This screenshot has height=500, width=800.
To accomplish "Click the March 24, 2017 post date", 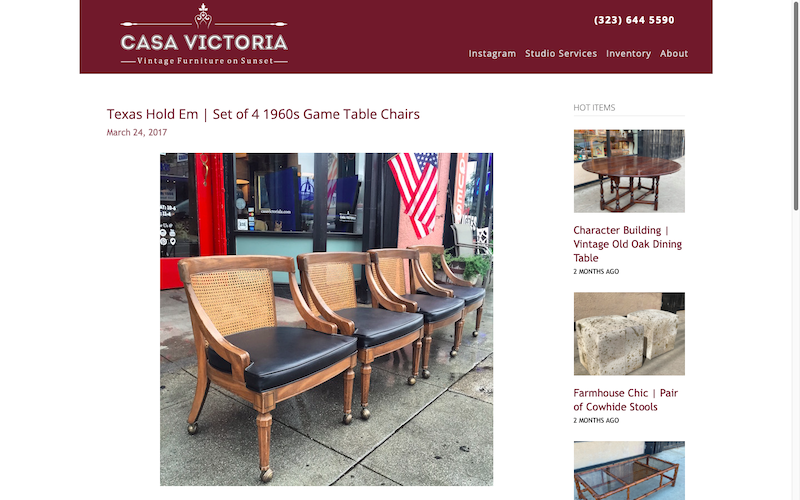I will [137, 133].
